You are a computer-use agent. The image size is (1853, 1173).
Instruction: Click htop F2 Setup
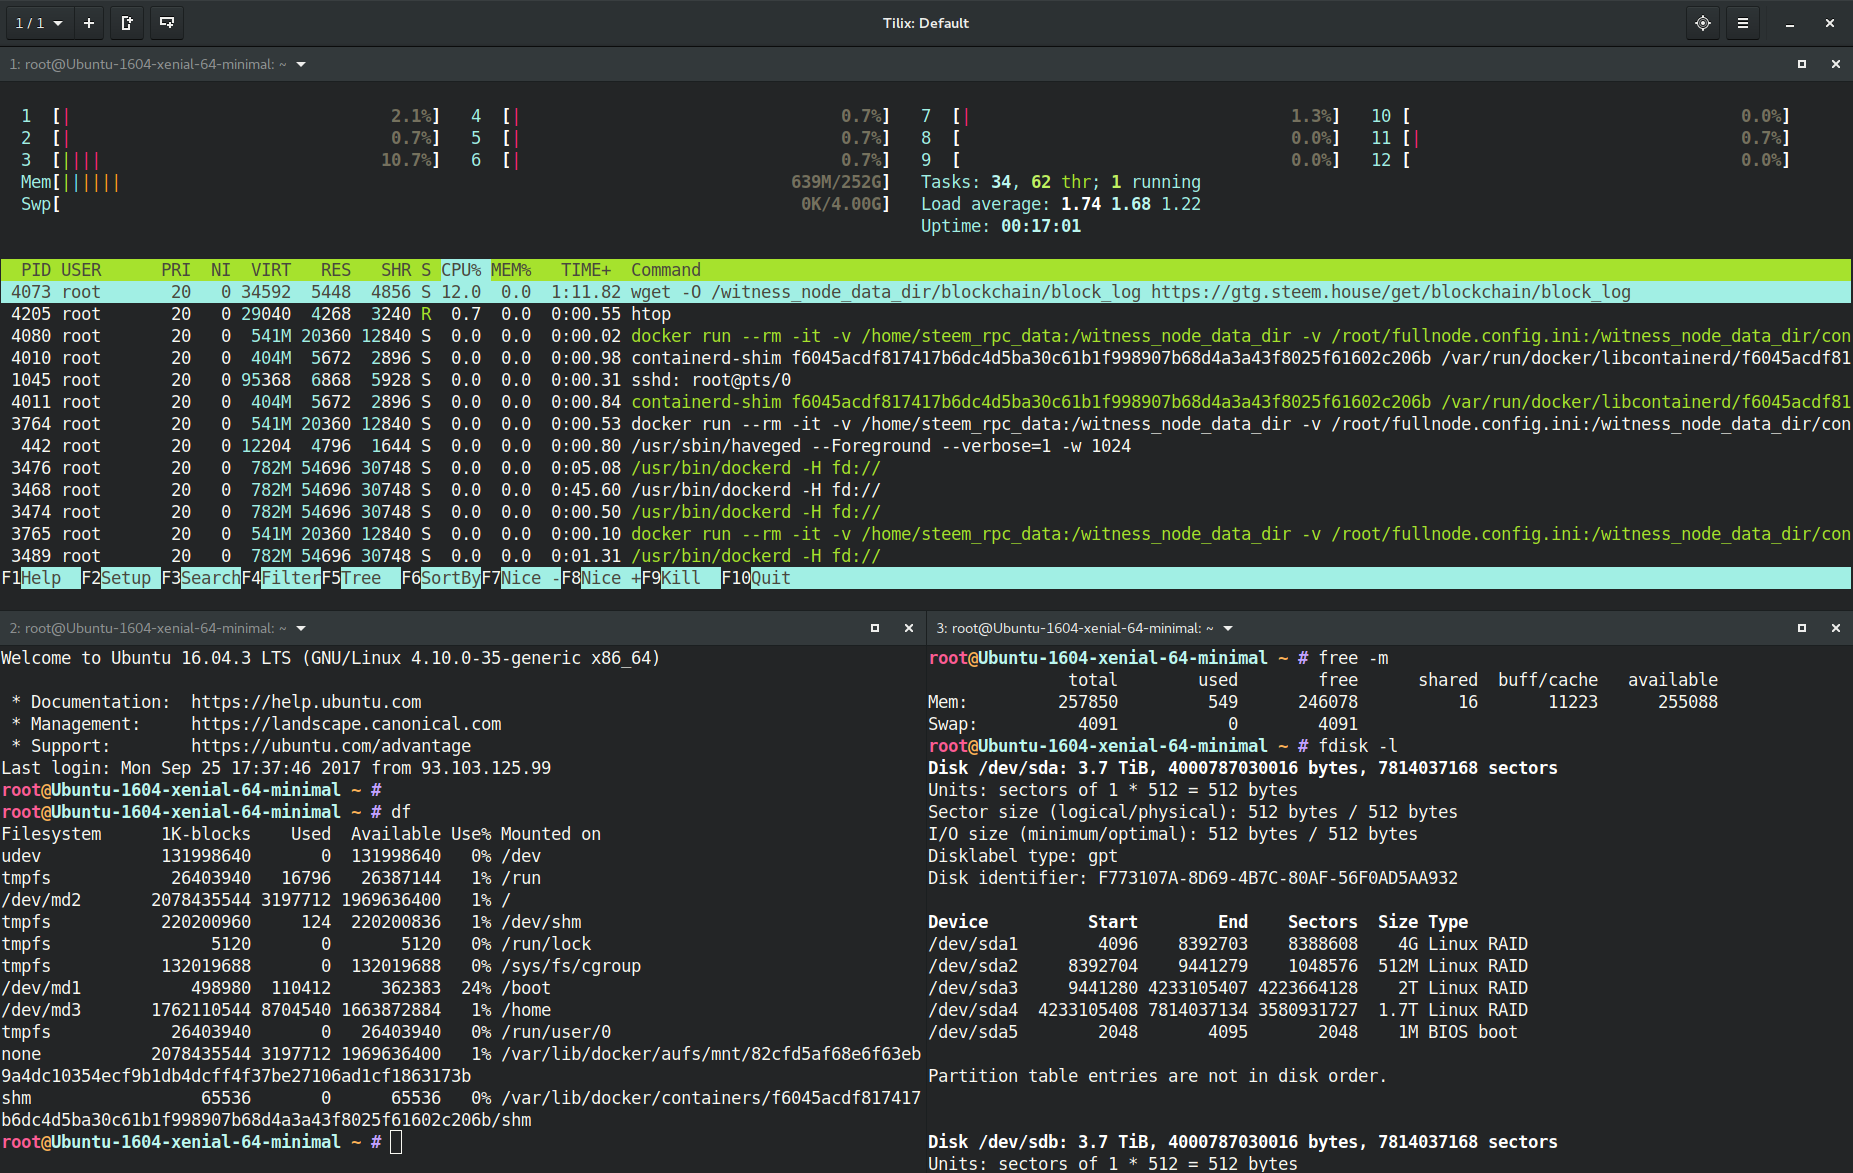pos(121,578)
